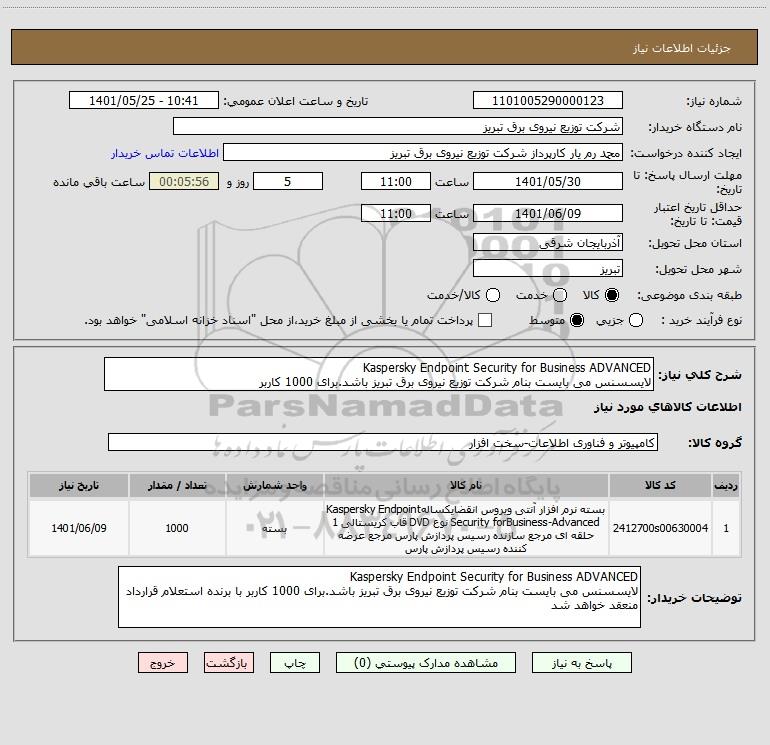Click the buyer notes توضیحات خریدار text area
The image size is (770, 745).
pyautogui.click(x=379, y=597)
